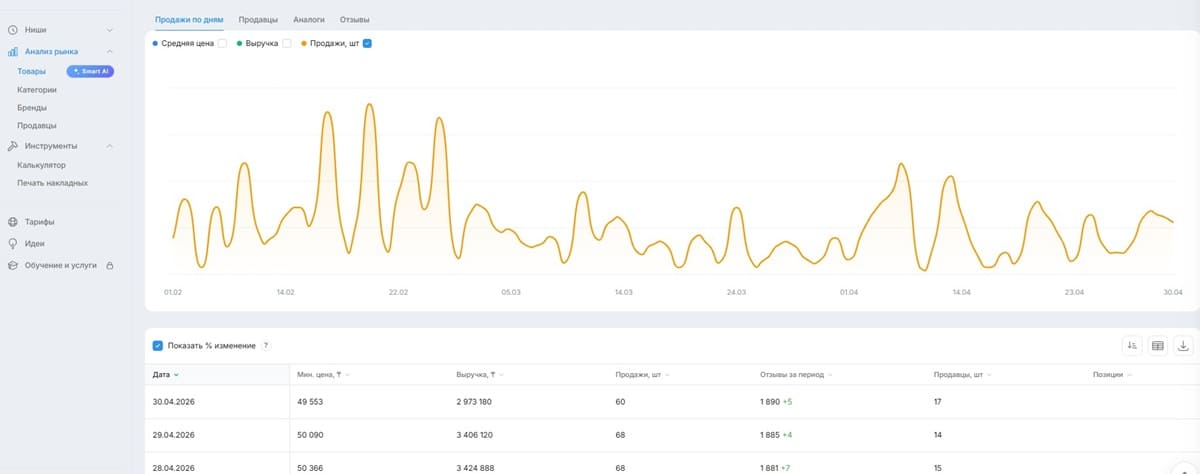Open the Тарифы page
The height and width of the screenshot is (474, 1200).
pos(40,222)
